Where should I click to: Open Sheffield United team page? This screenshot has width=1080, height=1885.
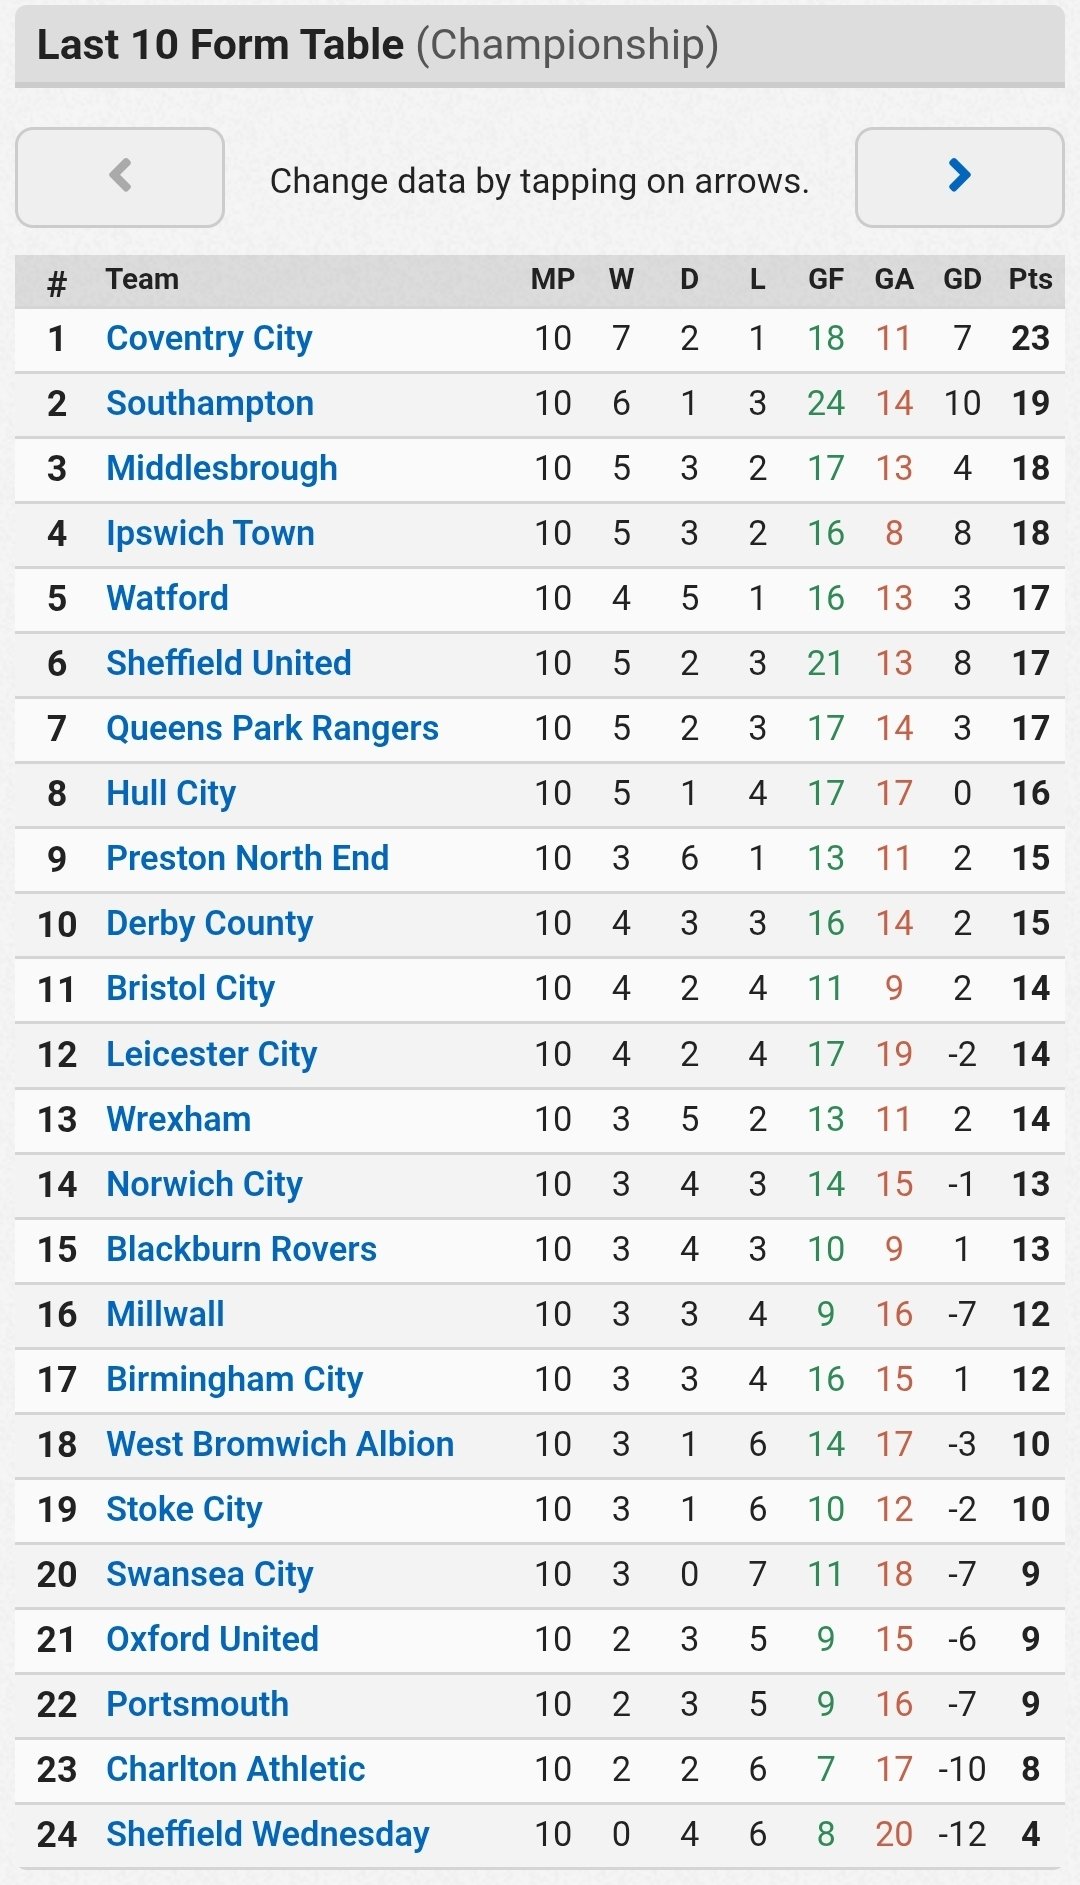pyautogui.click(x=229, y=663)
